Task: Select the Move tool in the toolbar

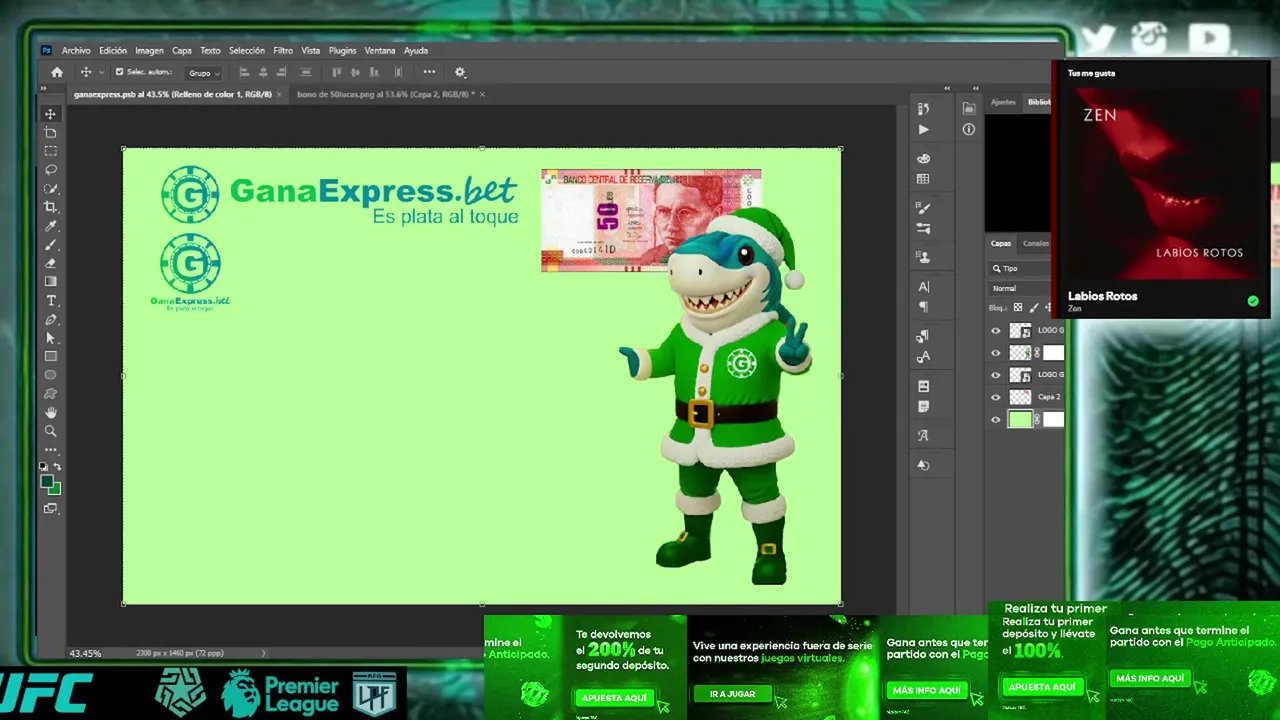Action: pos(50,114)
